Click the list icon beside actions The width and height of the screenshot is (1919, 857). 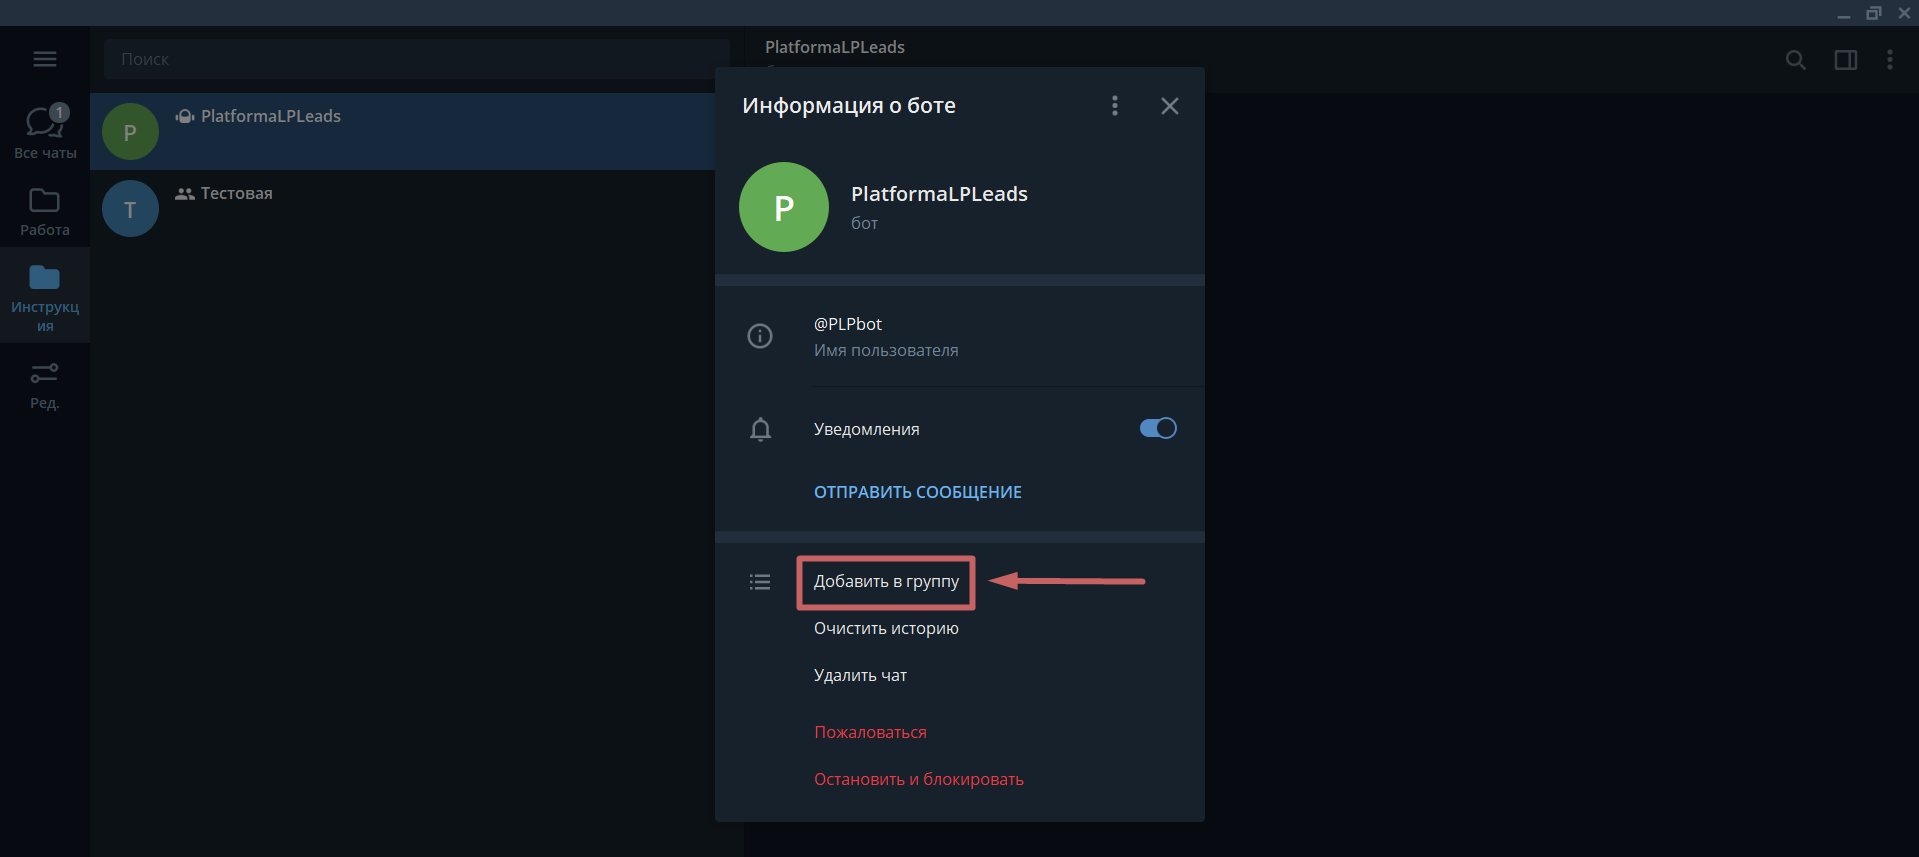[760, 582]
